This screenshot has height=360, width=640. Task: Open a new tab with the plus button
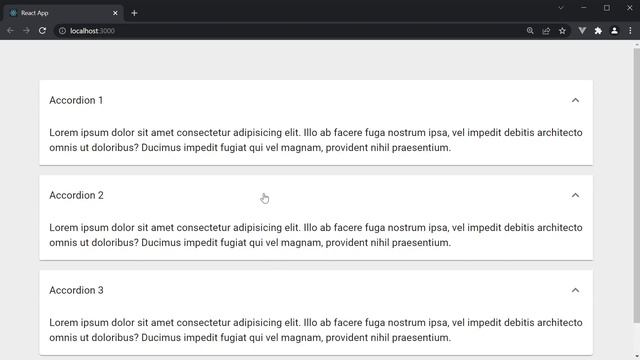click(134, 13)
